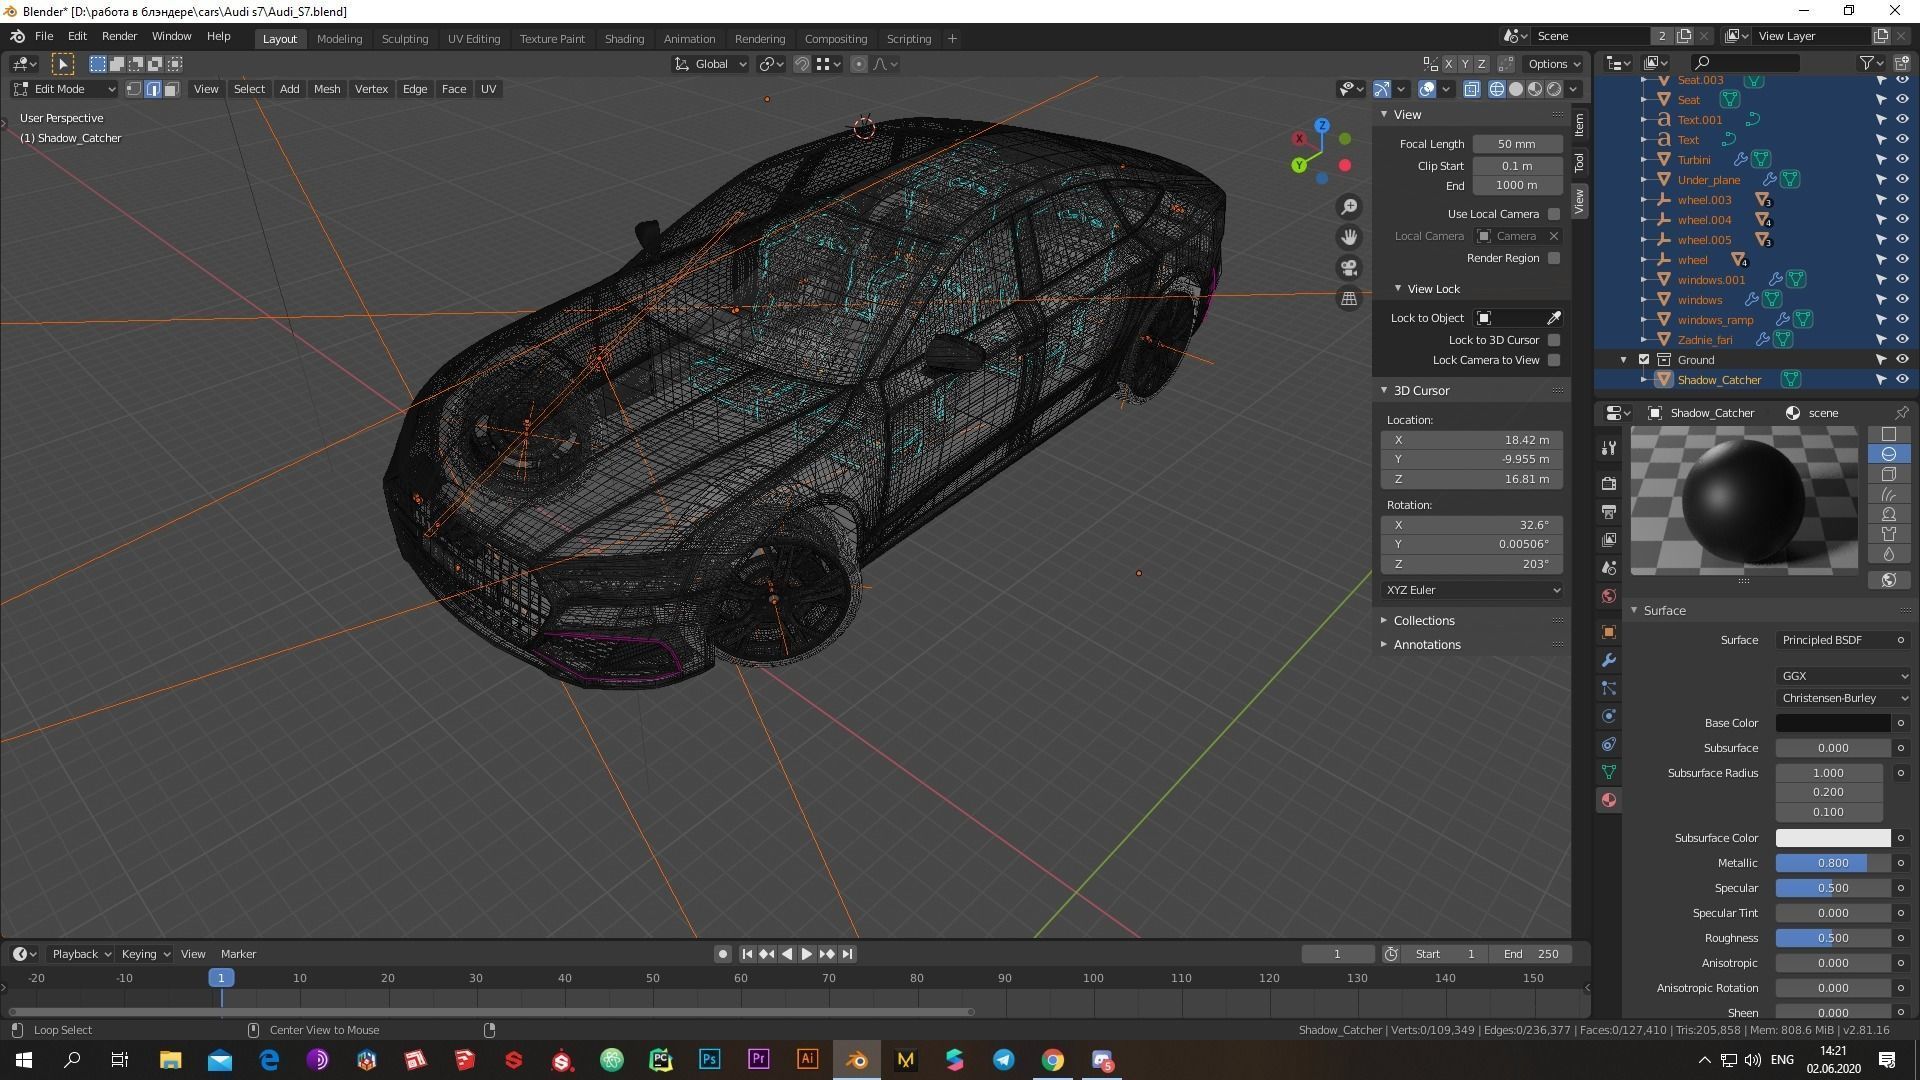Hide Shadow_Catcher with its eye icon

tap(1902, 380)
